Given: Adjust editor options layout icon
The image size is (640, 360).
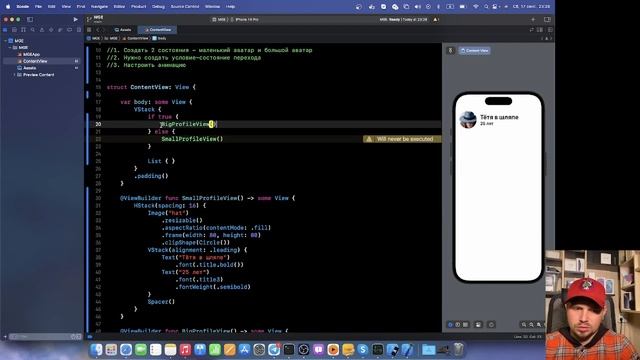Looking at the screenshot, I should pos(540,30).
